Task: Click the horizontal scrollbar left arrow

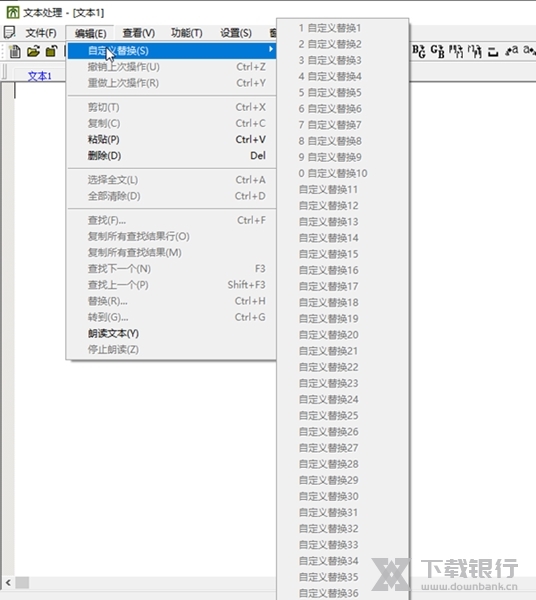Action: pos(8,583)
